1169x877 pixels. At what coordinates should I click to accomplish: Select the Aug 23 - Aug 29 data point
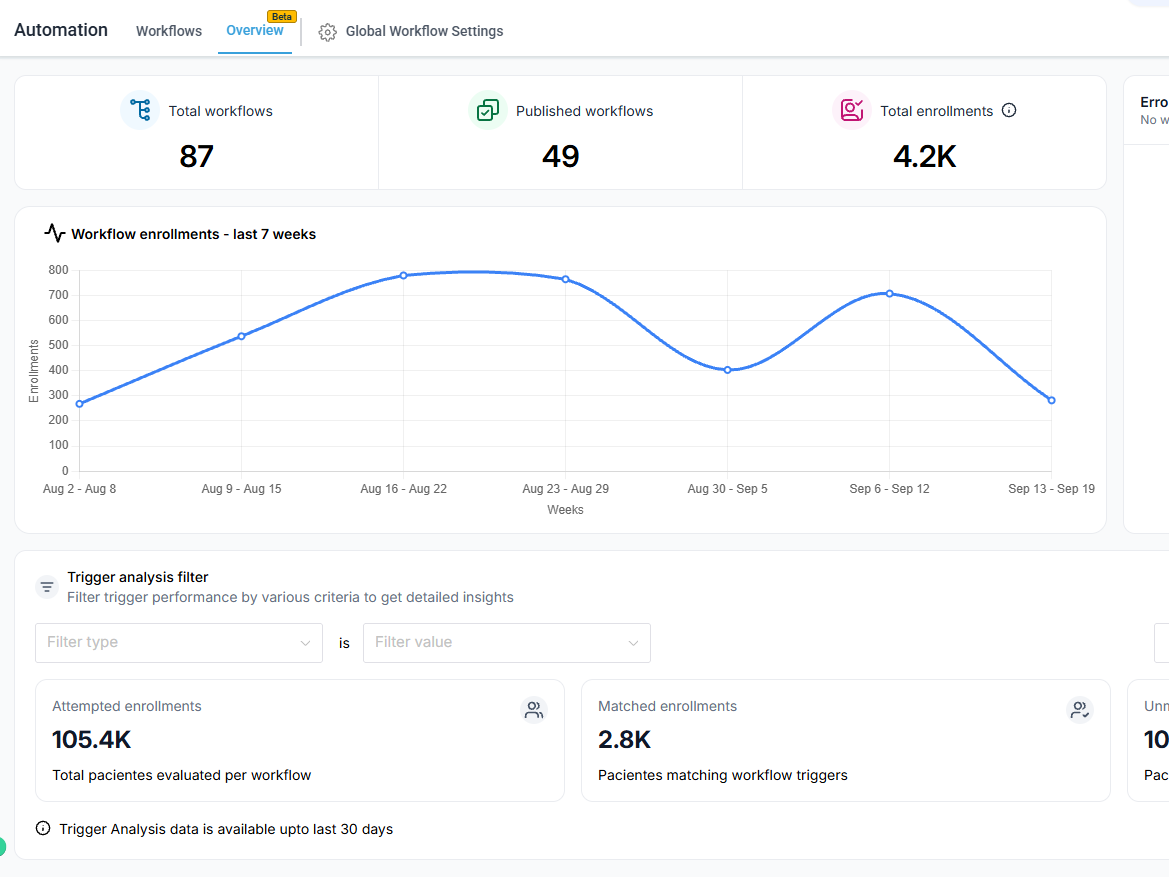[566, 280]
